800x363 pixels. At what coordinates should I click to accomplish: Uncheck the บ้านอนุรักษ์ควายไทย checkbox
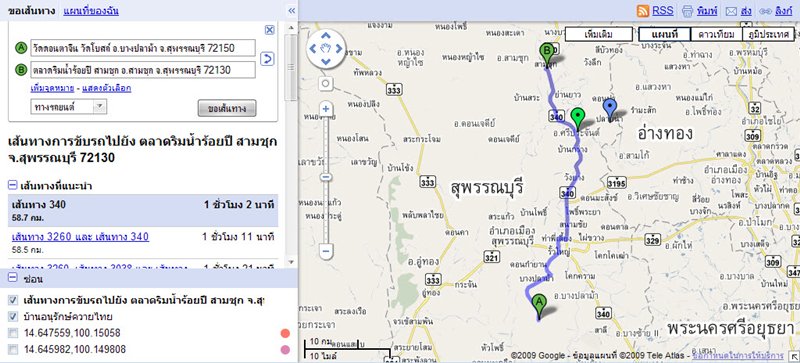click(x=13, y=317)
